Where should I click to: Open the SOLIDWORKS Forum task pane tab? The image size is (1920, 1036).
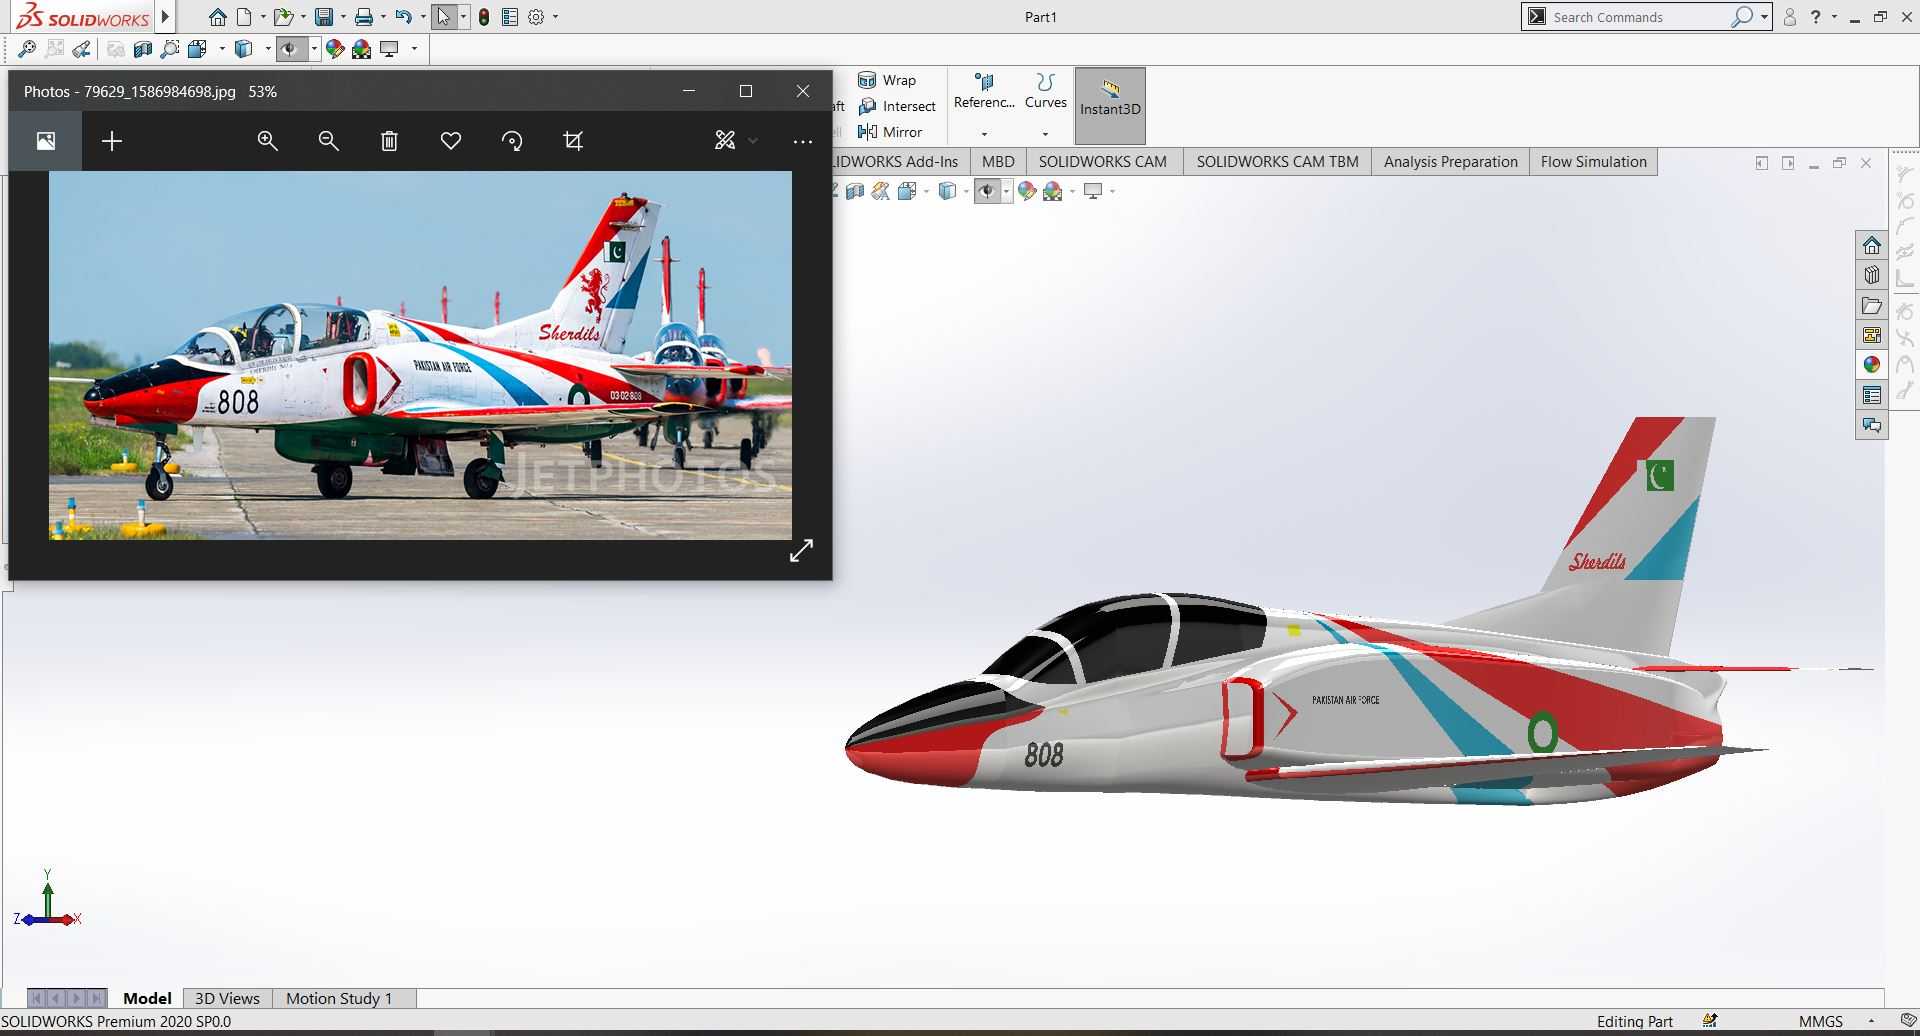click(x=1872, y=425)
